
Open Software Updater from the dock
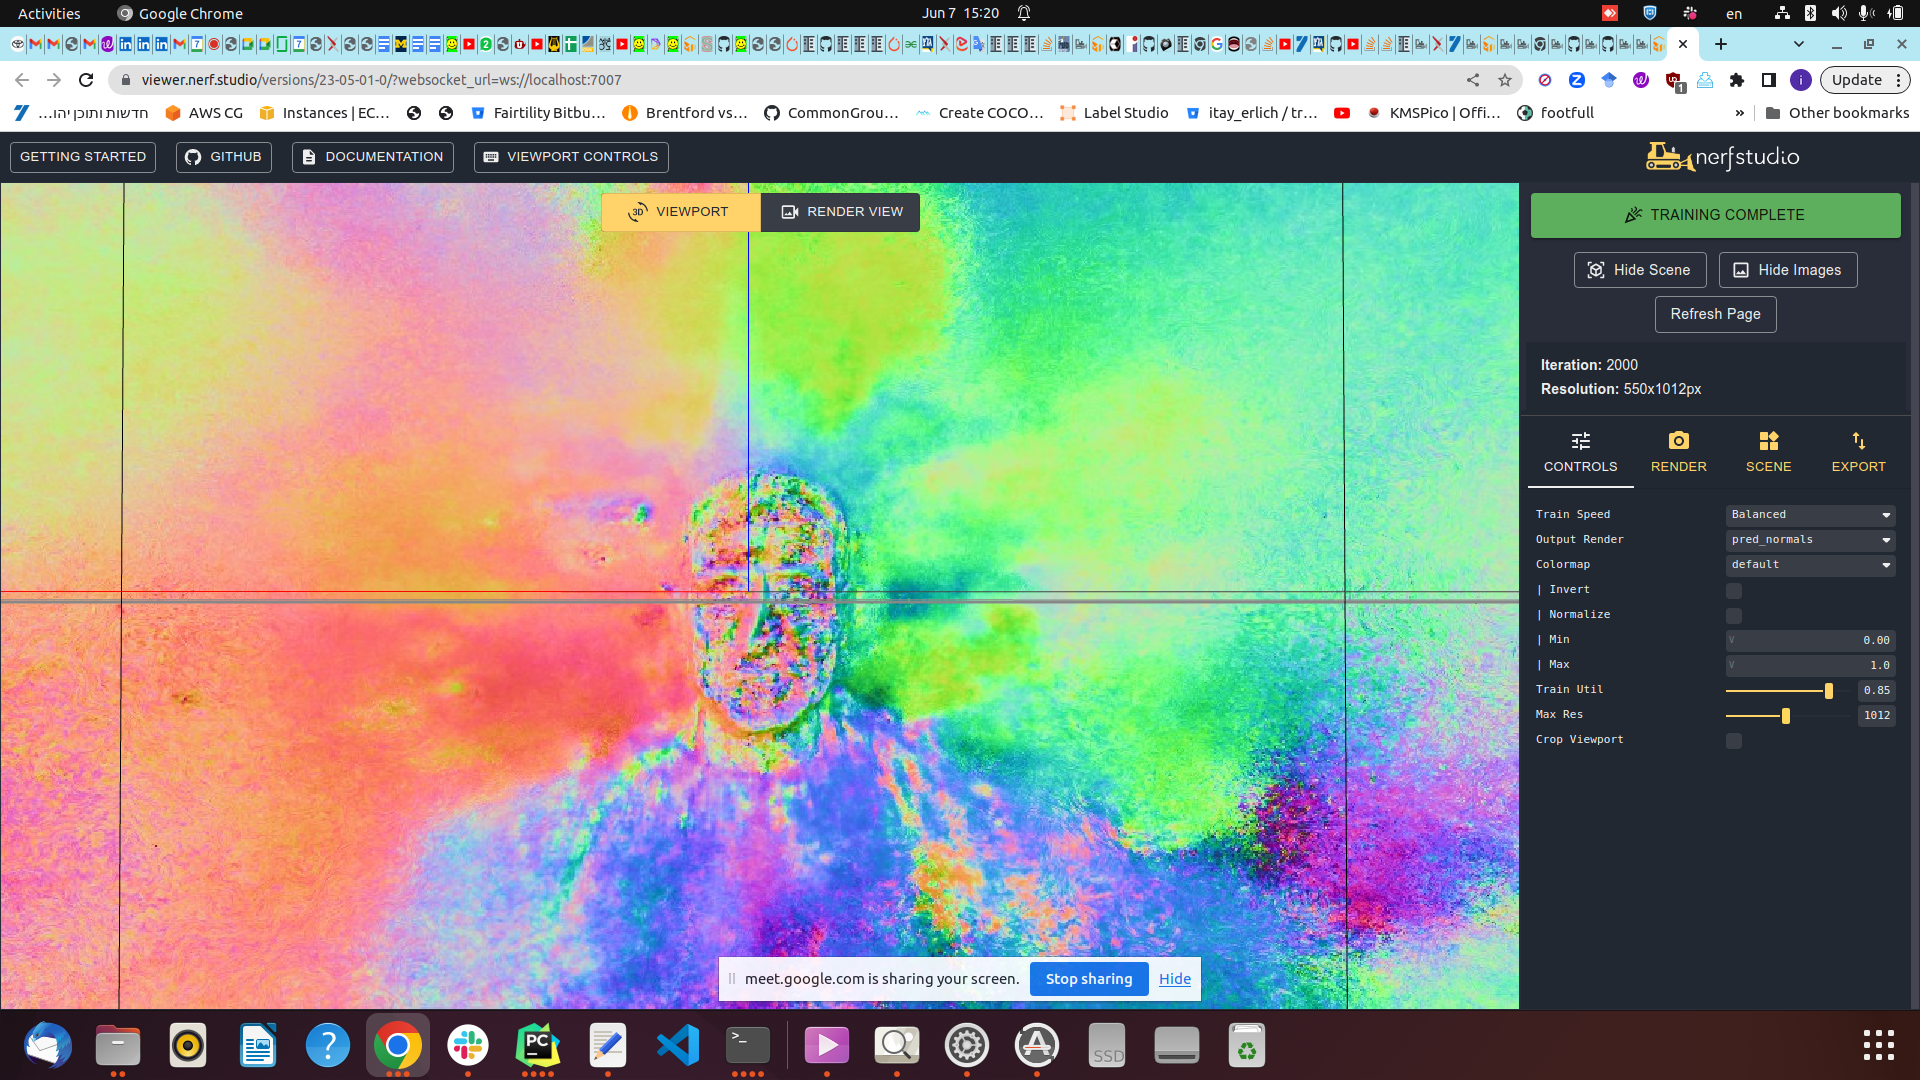(1037, 1046)
